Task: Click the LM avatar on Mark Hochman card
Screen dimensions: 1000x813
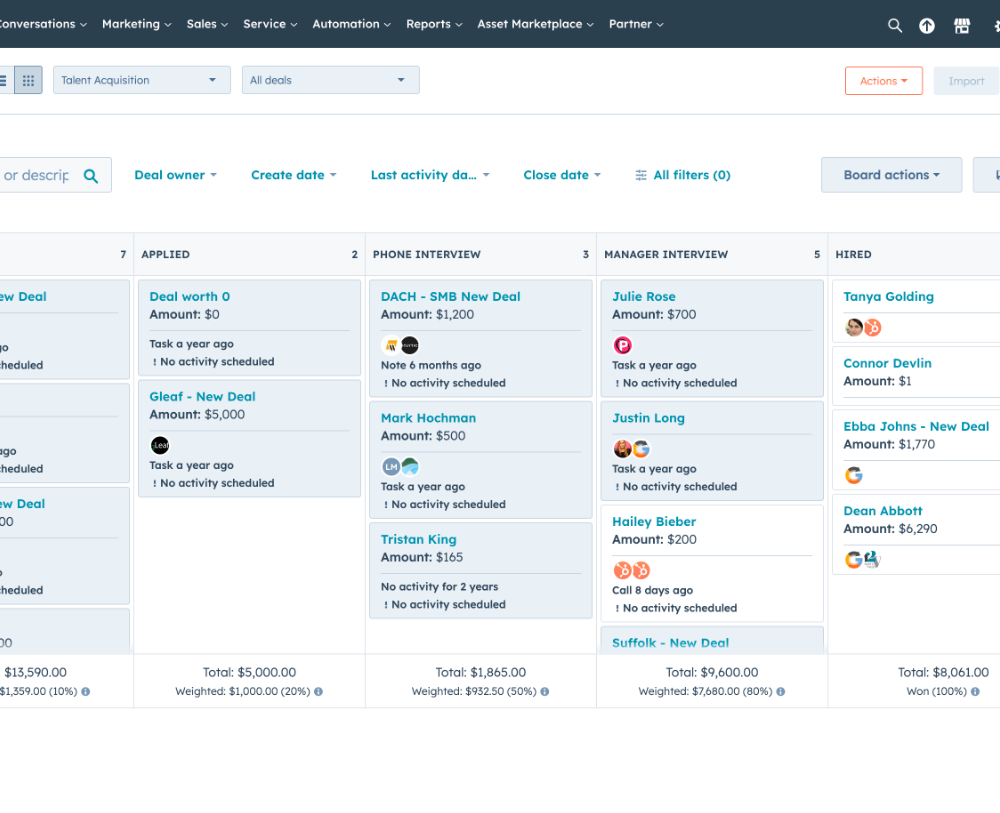Action: 391,467
